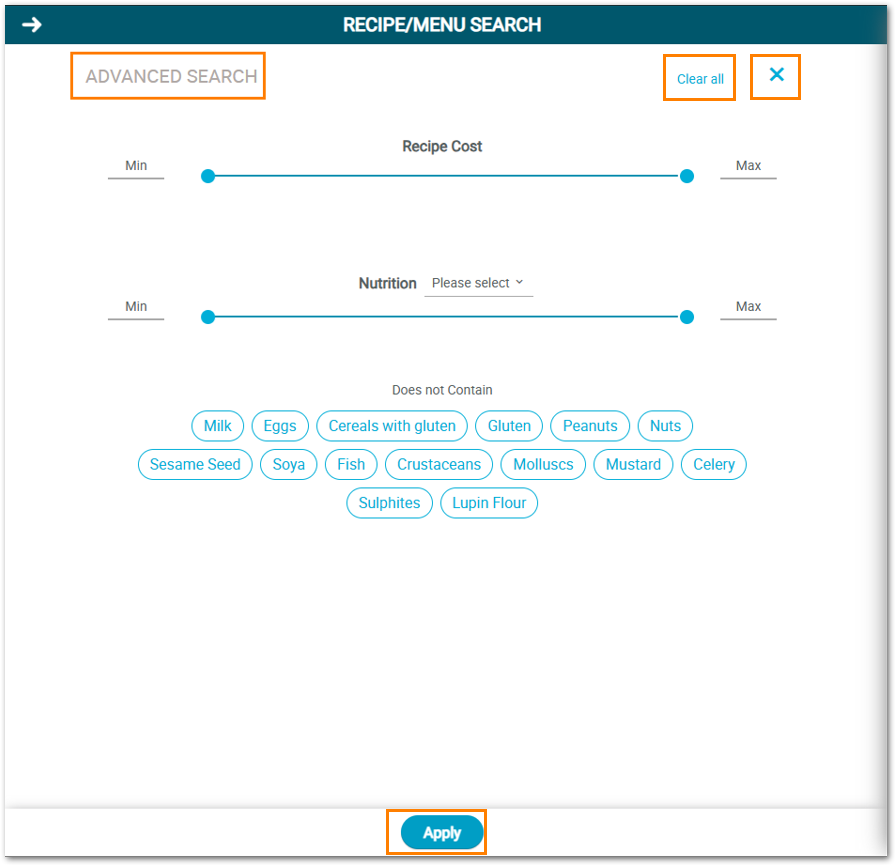Enable the Mustard exclusion filter
This screenshot has height=866, width=896.
(x=633, y=465)
